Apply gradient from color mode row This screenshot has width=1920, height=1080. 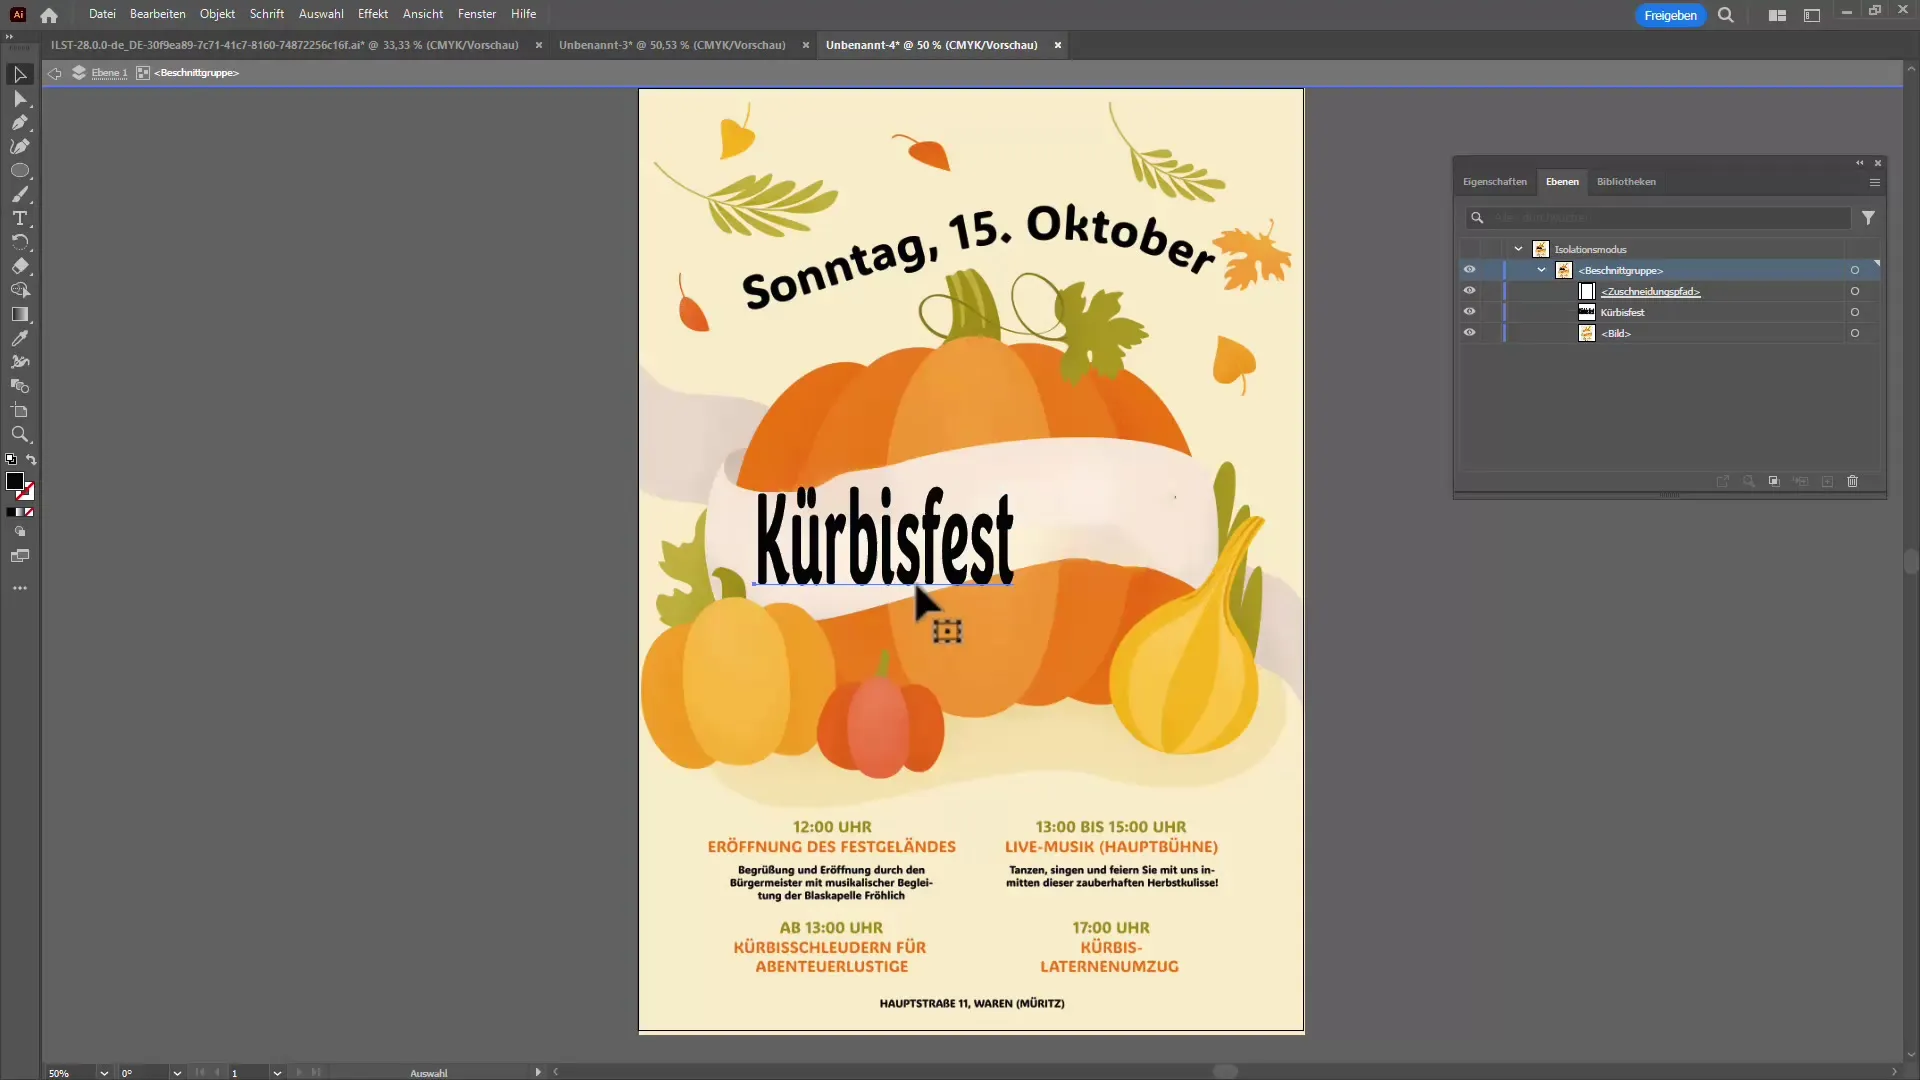click(x=20, y=512)
